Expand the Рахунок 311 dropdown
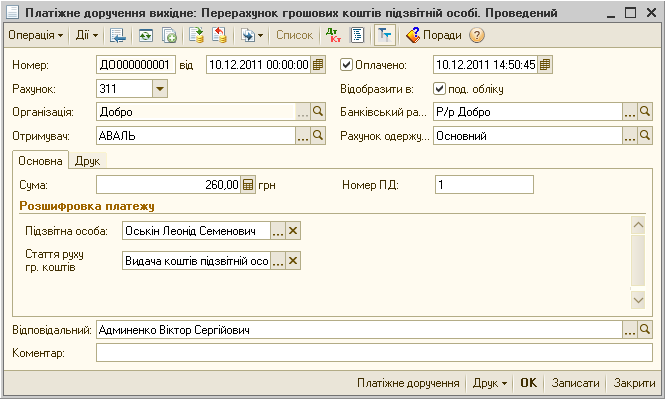Viewport: 665px width, 399px height. 160,89
